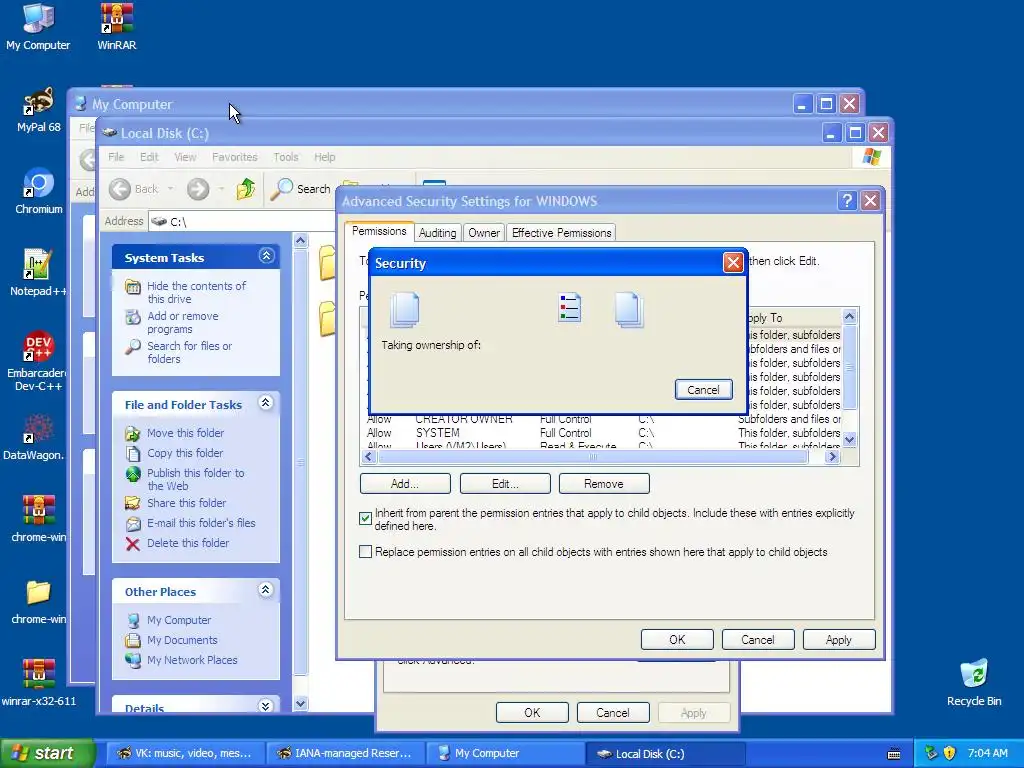Click the help question mark in Advanced Security
Screen dimensions: 1024x768
847,200
